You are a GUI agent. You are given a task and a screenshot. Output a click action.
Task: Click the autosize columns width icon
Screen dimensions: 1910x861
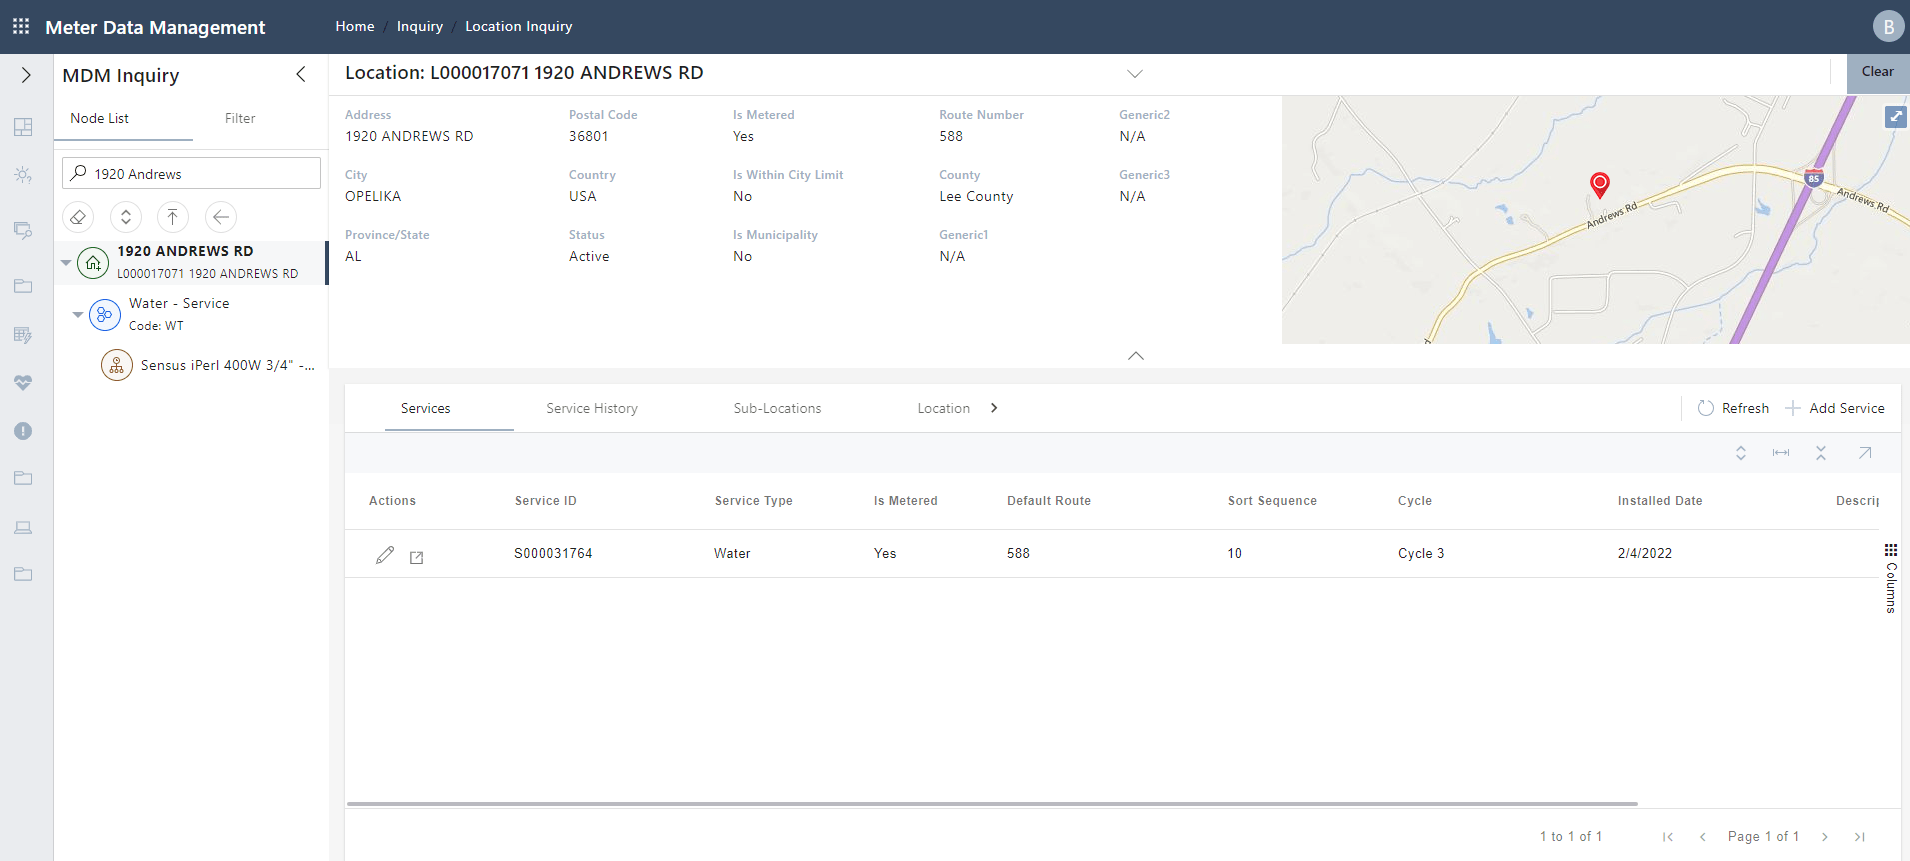[1781, 453]
